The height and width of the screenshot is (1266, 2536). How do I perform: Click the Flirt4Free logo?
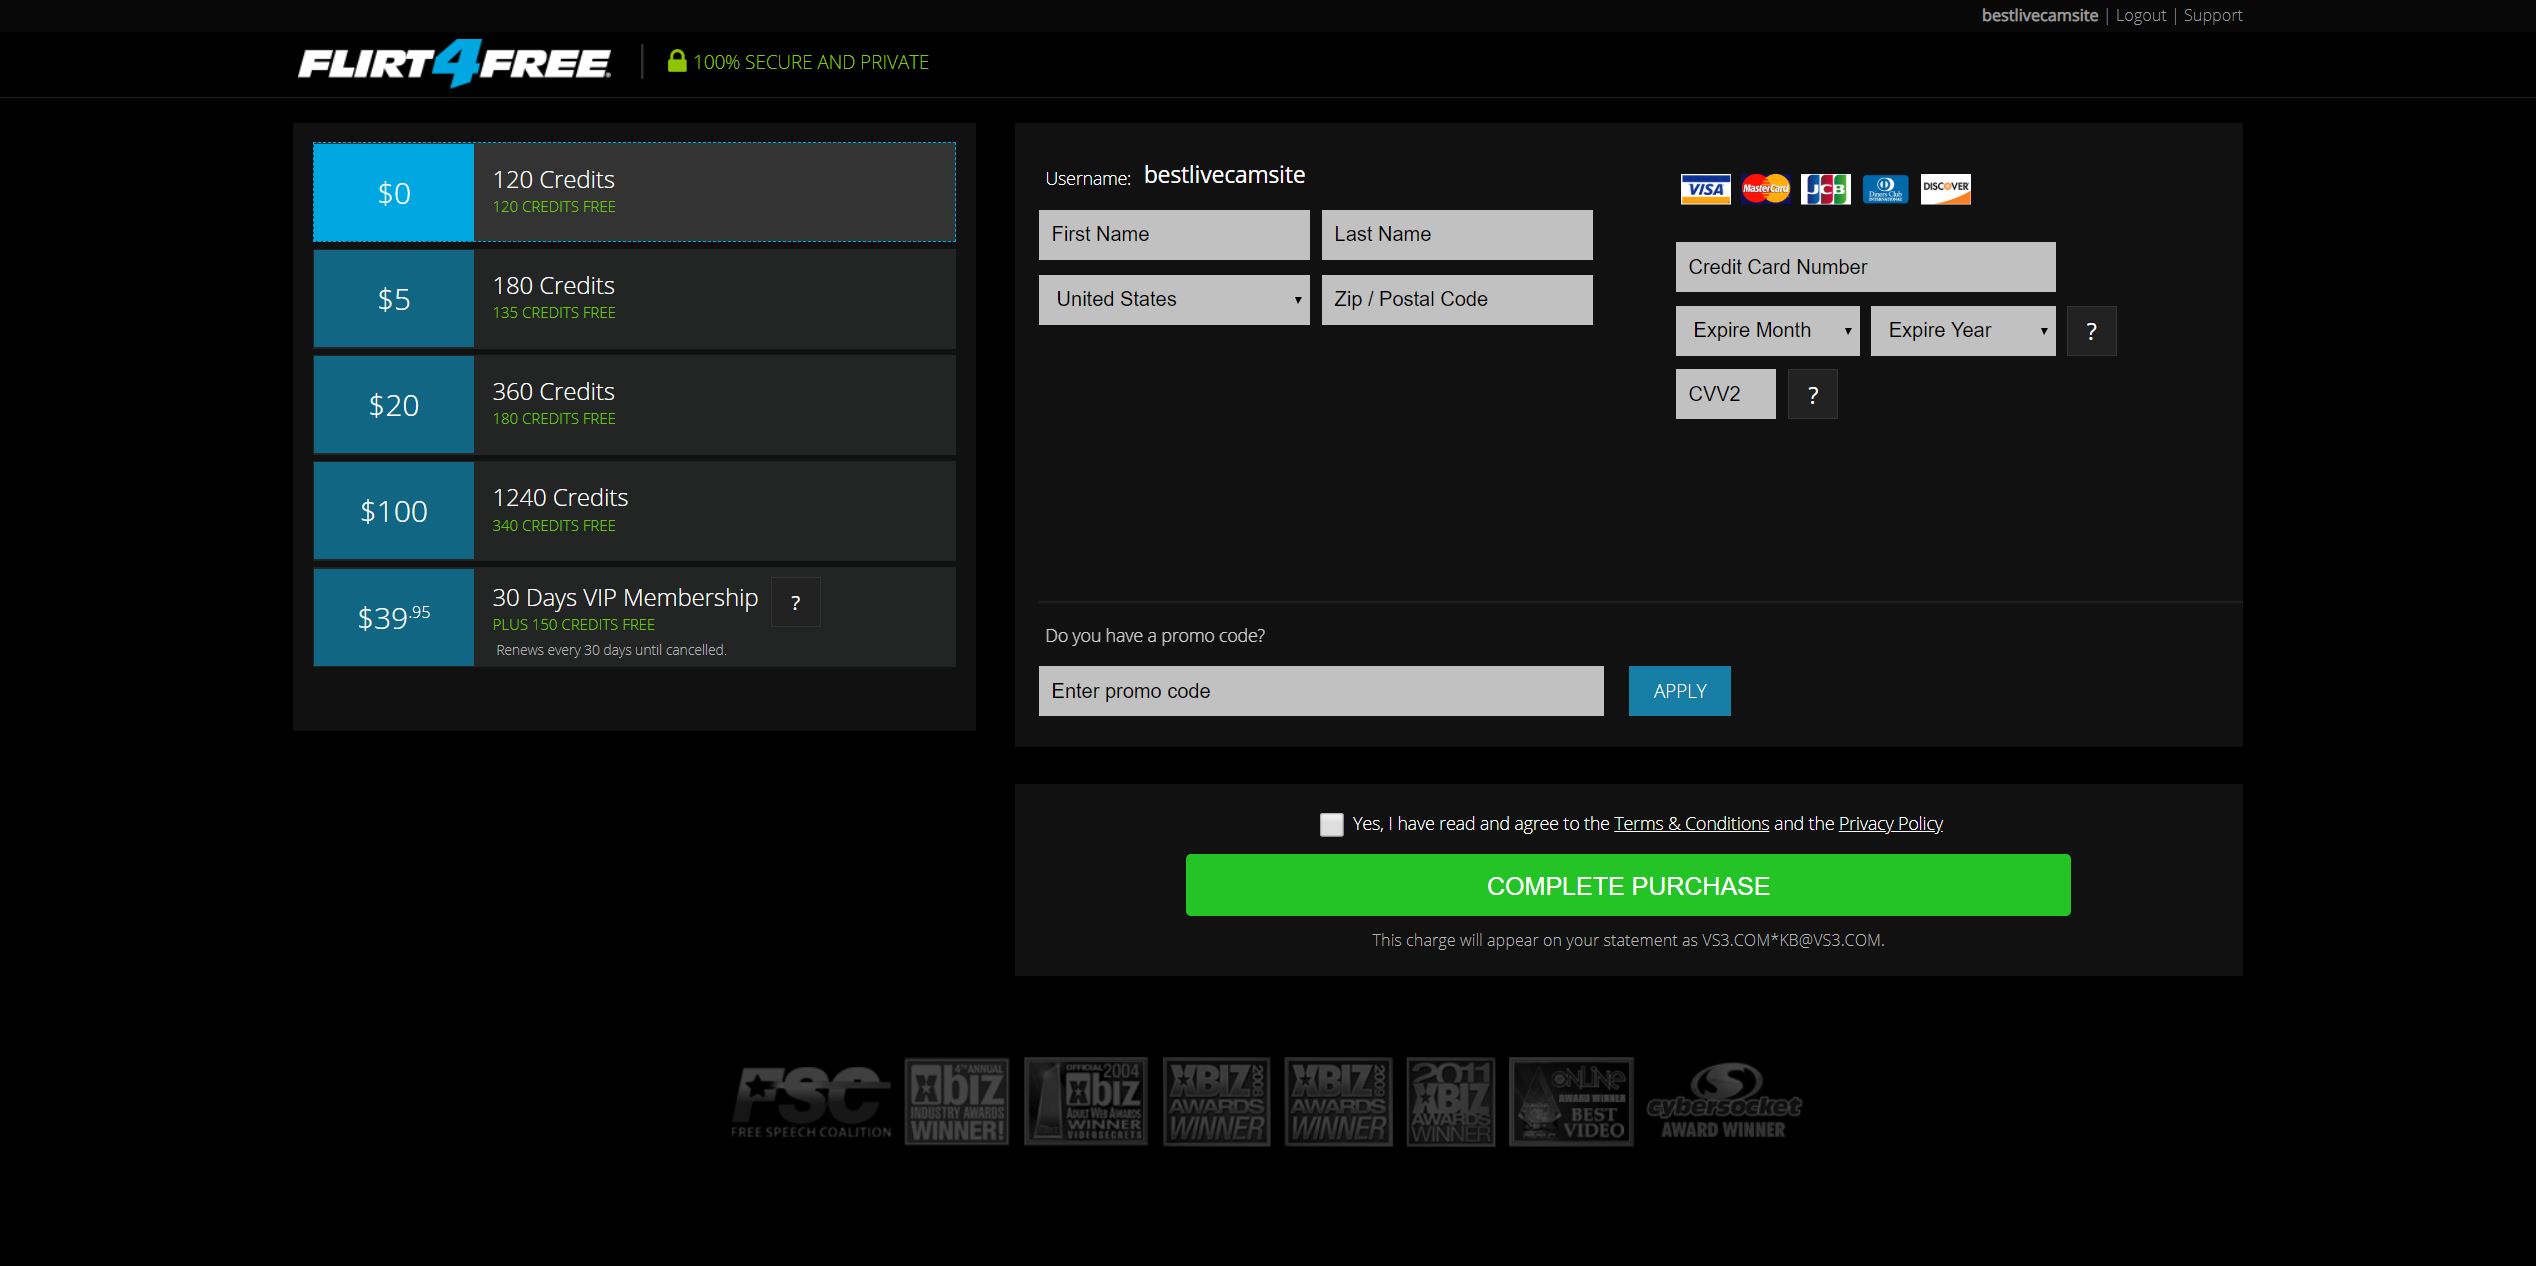click(454, 63)
